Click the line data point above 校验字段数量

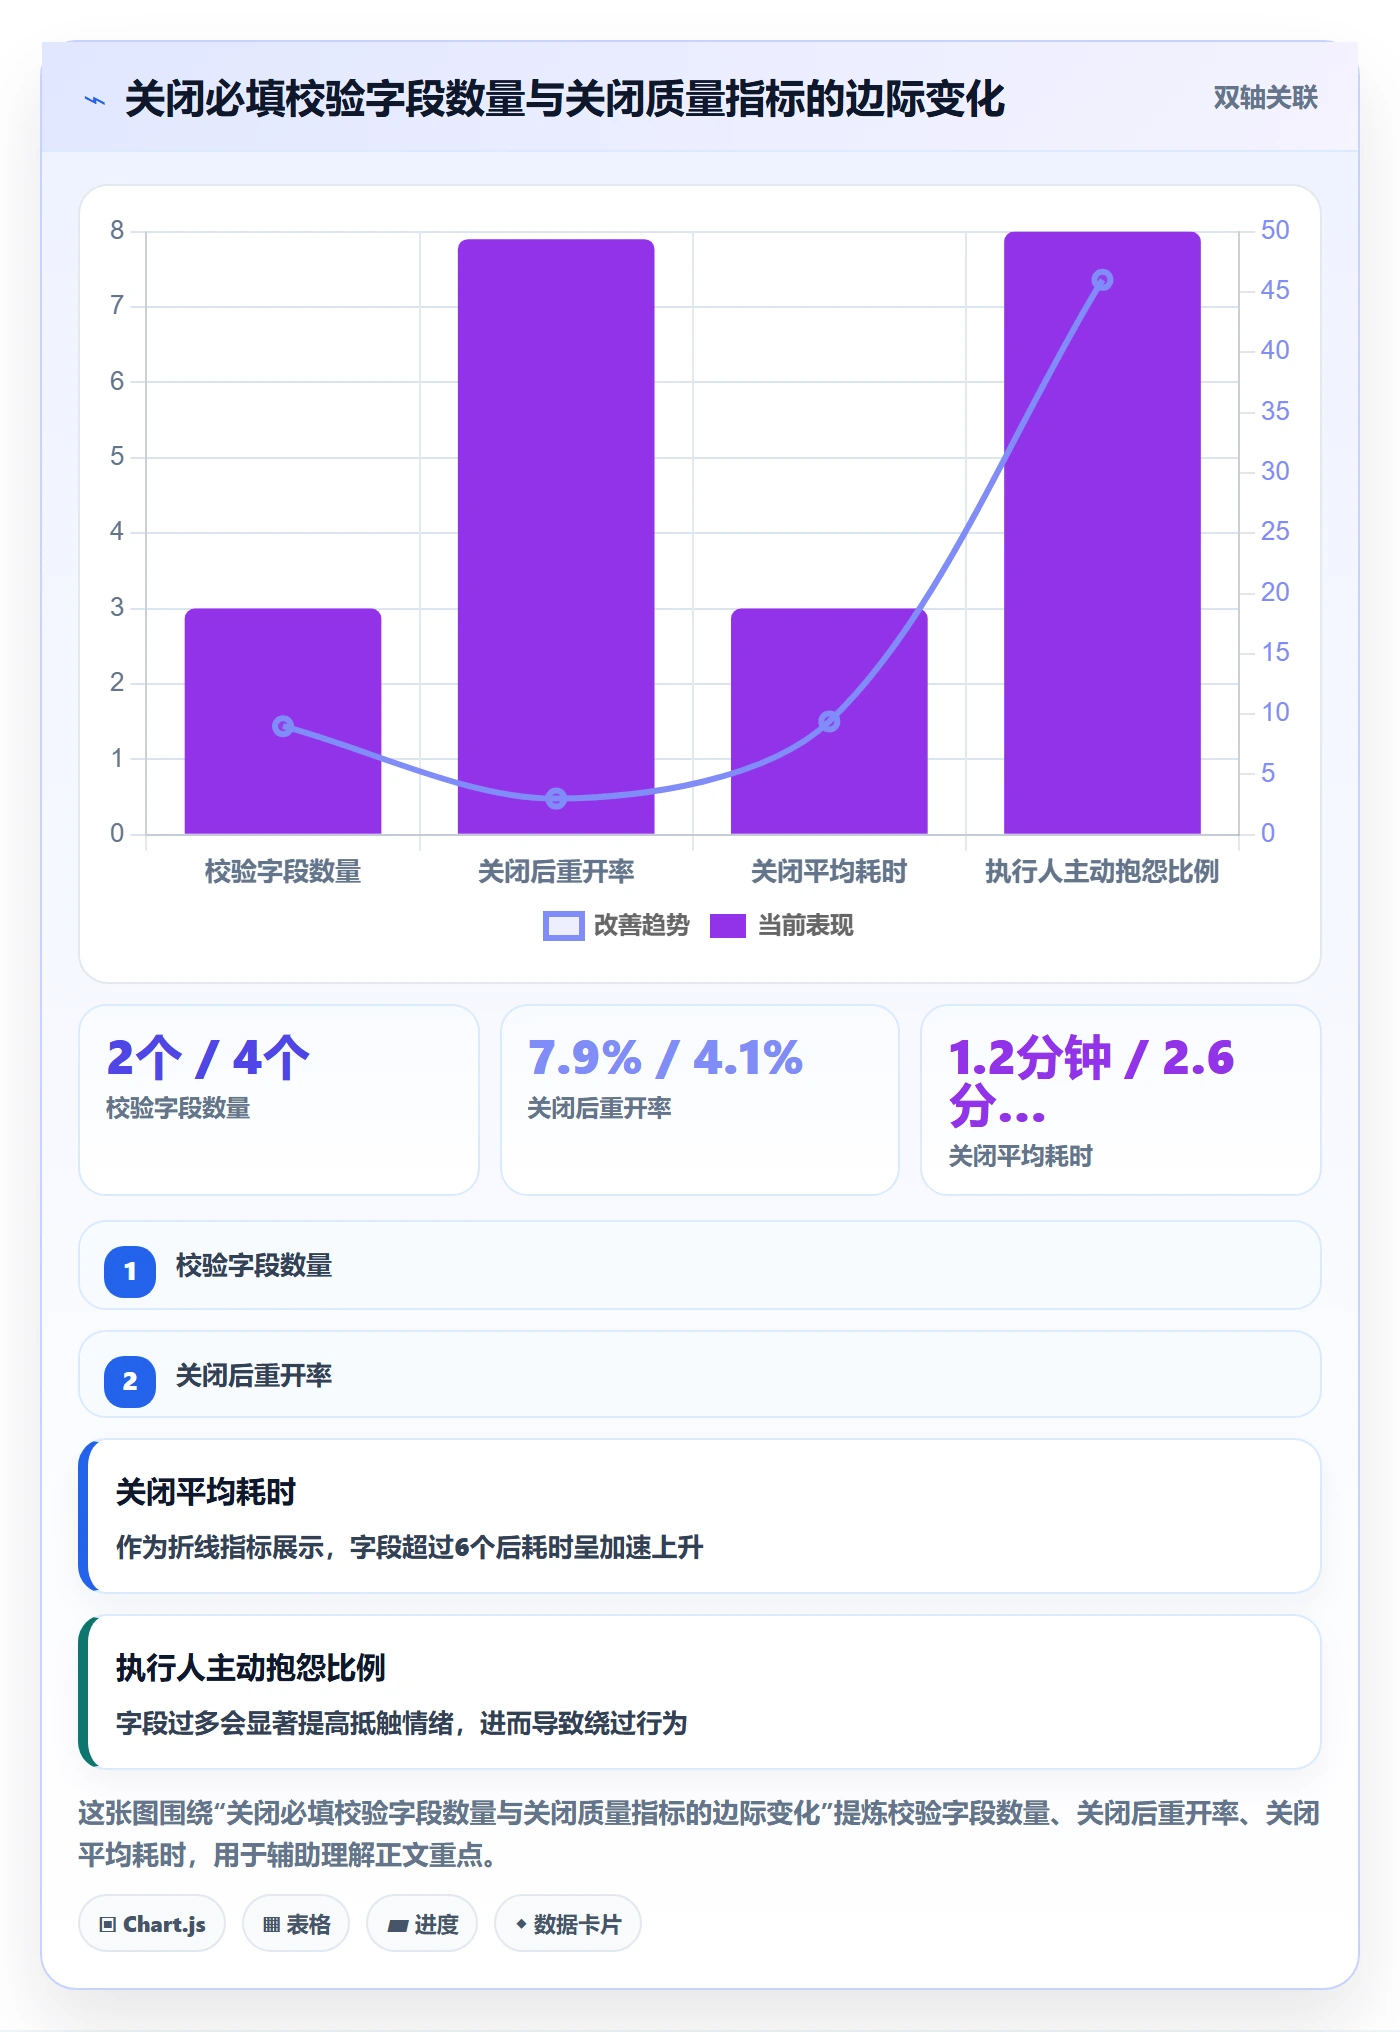283,726
